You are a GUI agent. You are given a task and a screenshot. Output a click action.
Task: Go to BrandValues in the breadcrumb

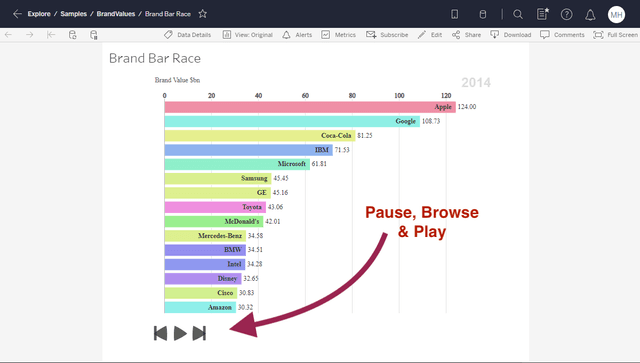point(116,14)
